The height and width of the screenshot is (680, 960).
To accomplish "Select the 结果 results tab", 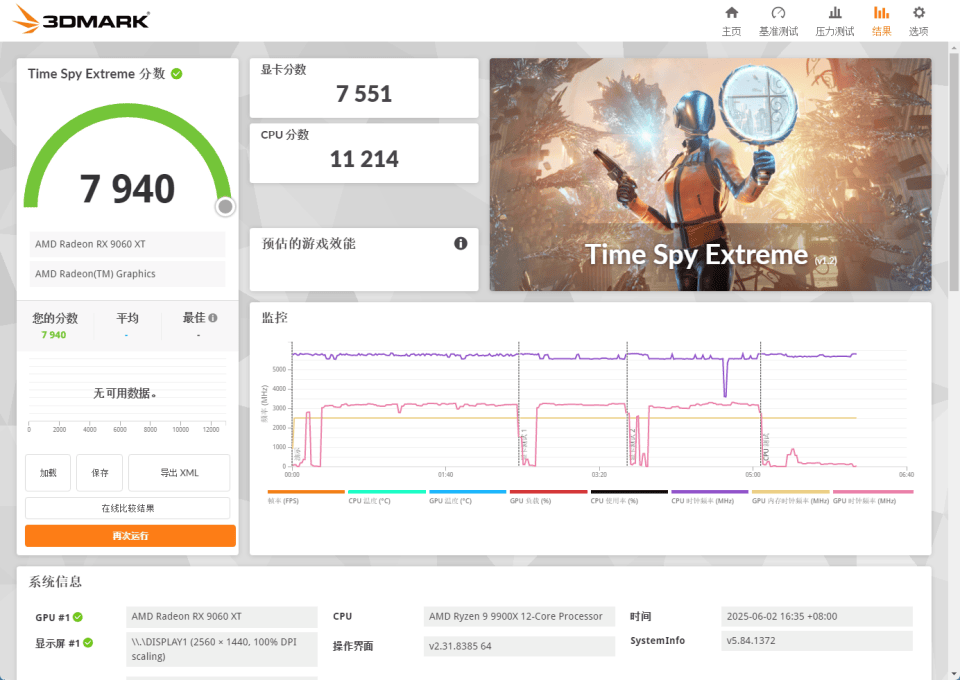I will click(x=881, y=21).
